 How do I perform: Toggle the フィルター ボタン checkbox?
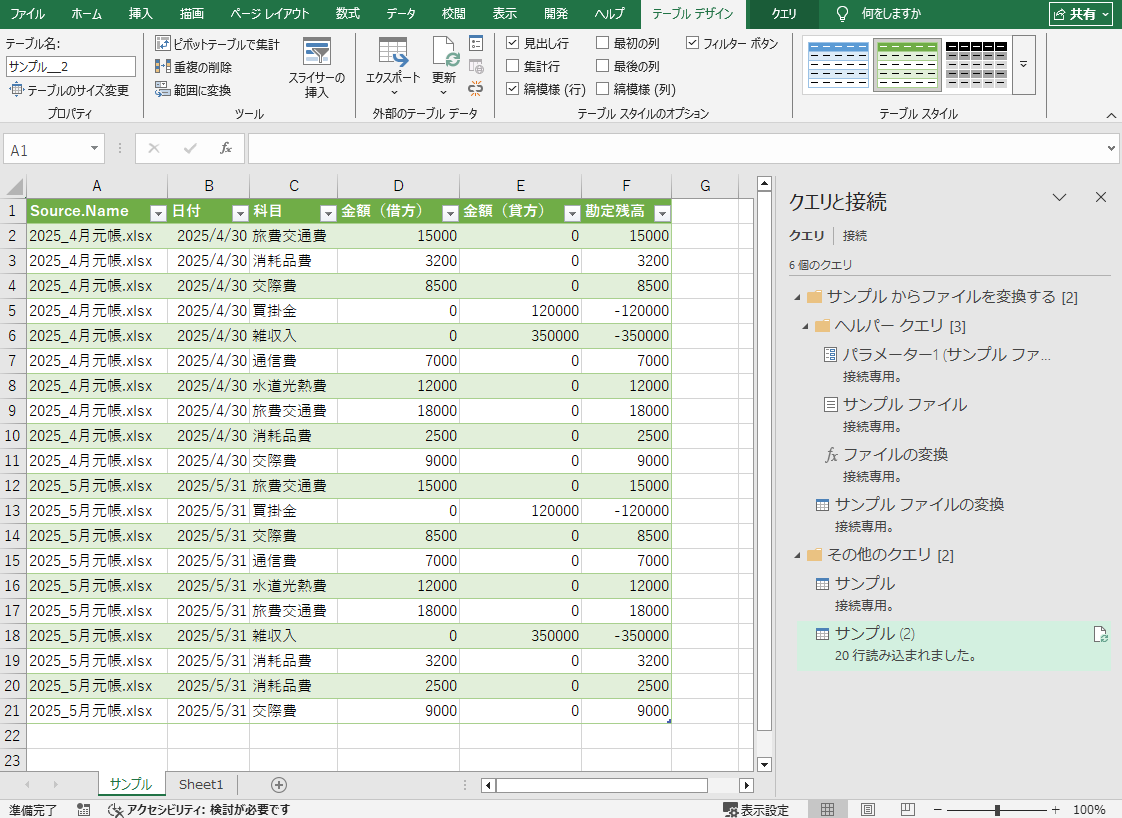point(693,44)
